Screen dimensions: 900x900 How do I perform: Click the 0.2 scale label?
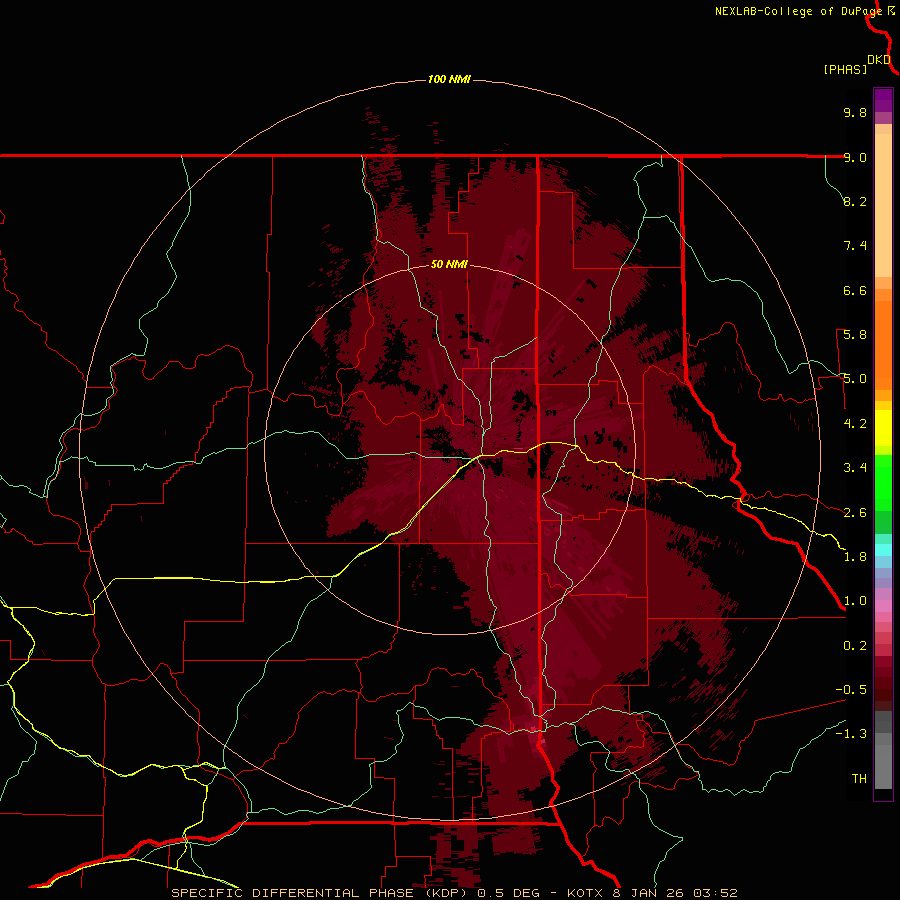[855, 646]
